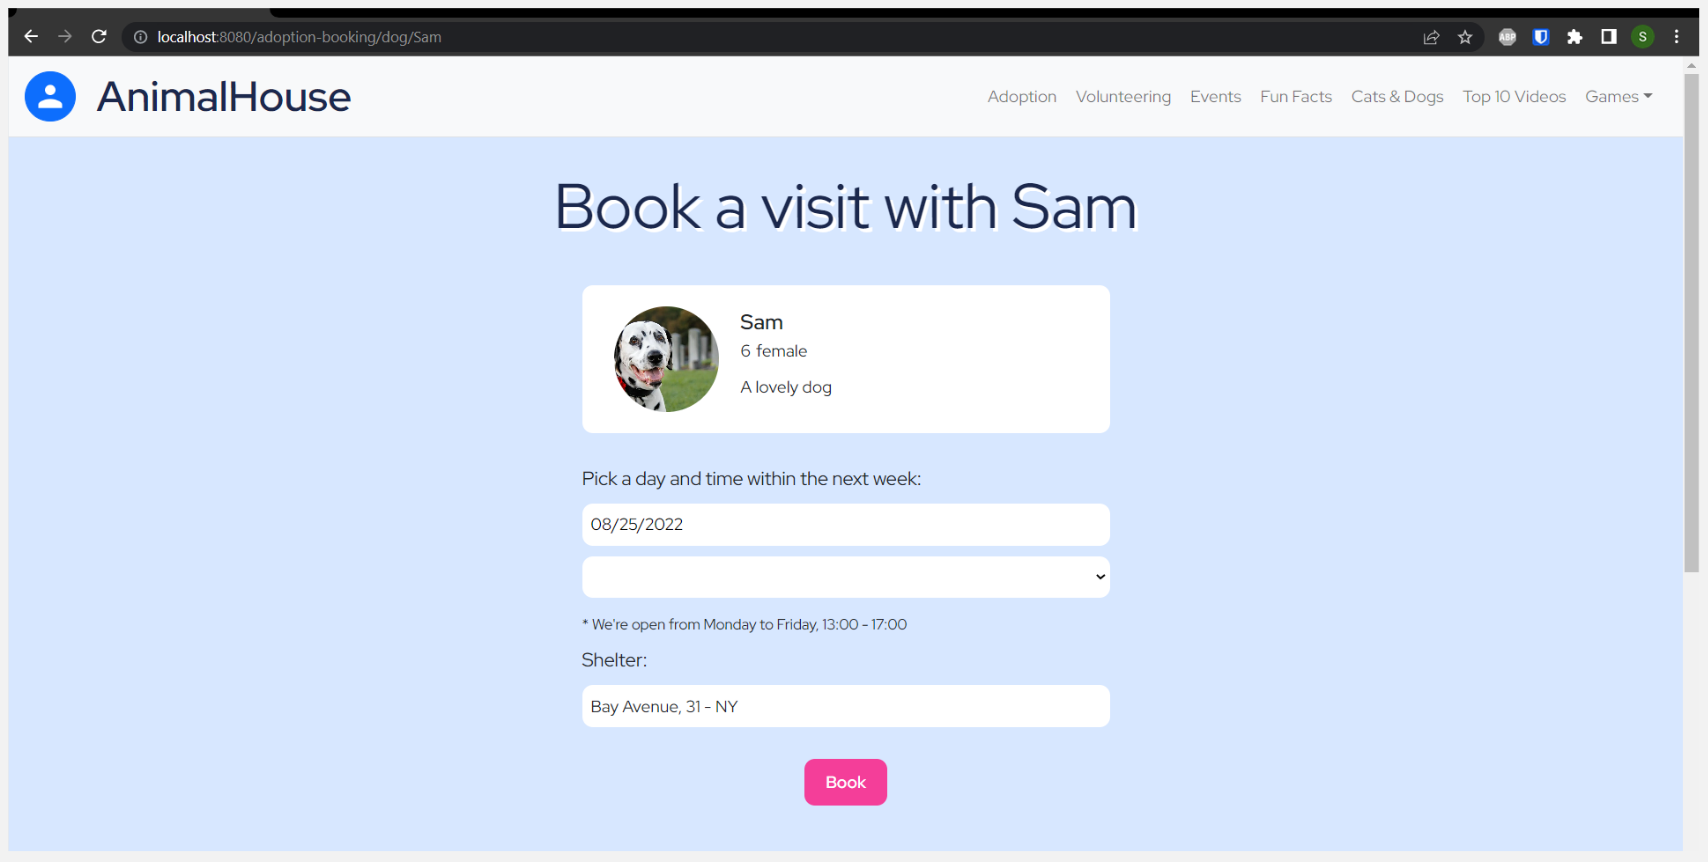1708x862 pixels.
Task: Submit the visit with the Book button
Action: point(846,782)
